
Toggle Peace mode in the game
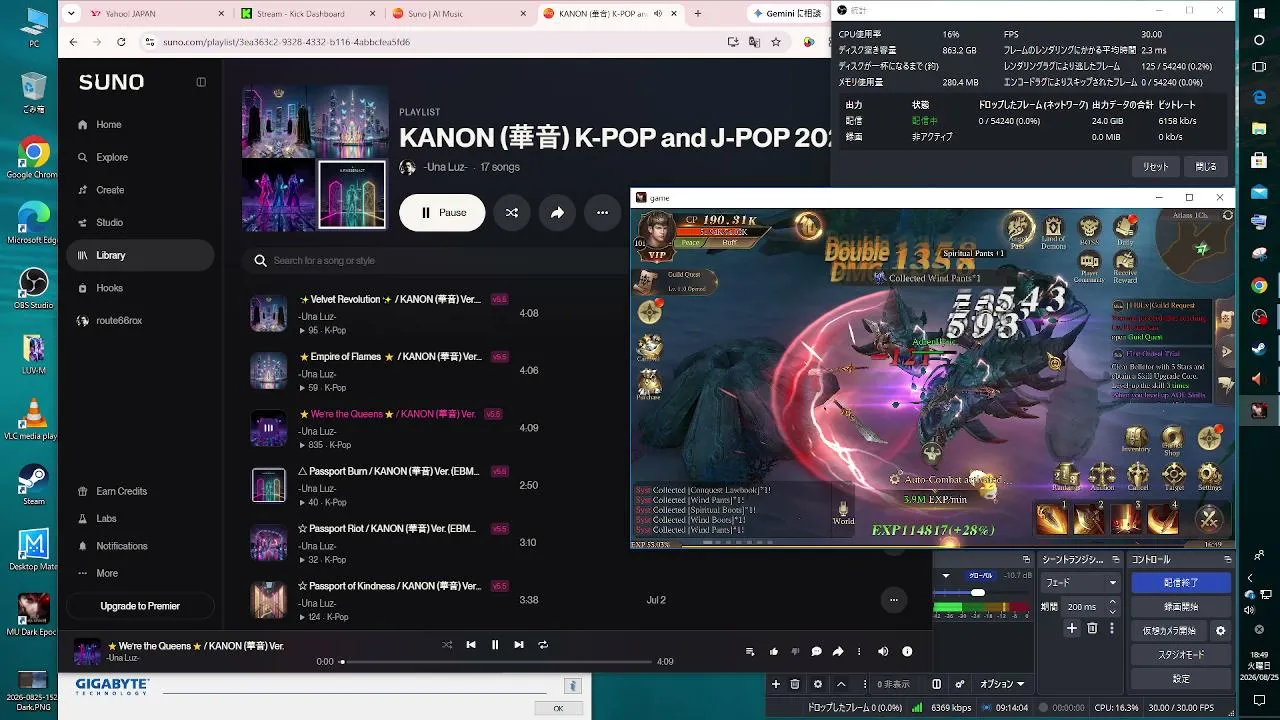(x=691, y=243)
